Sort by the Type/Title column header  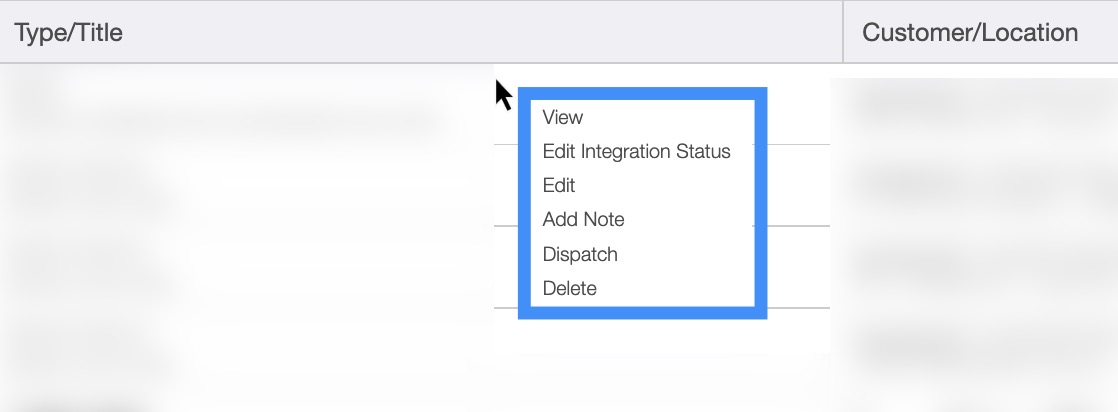[x=68, y=33]
